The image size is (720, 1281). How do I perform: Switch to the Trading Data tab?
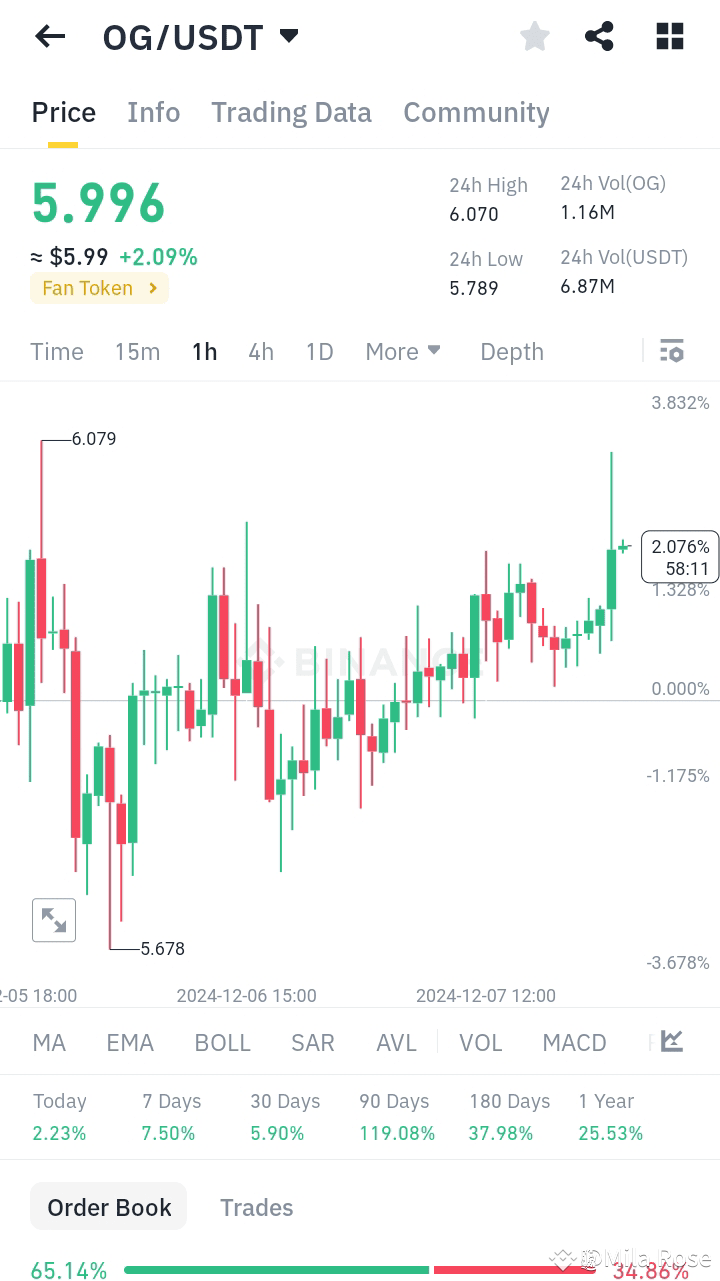(x=291, y=112)
